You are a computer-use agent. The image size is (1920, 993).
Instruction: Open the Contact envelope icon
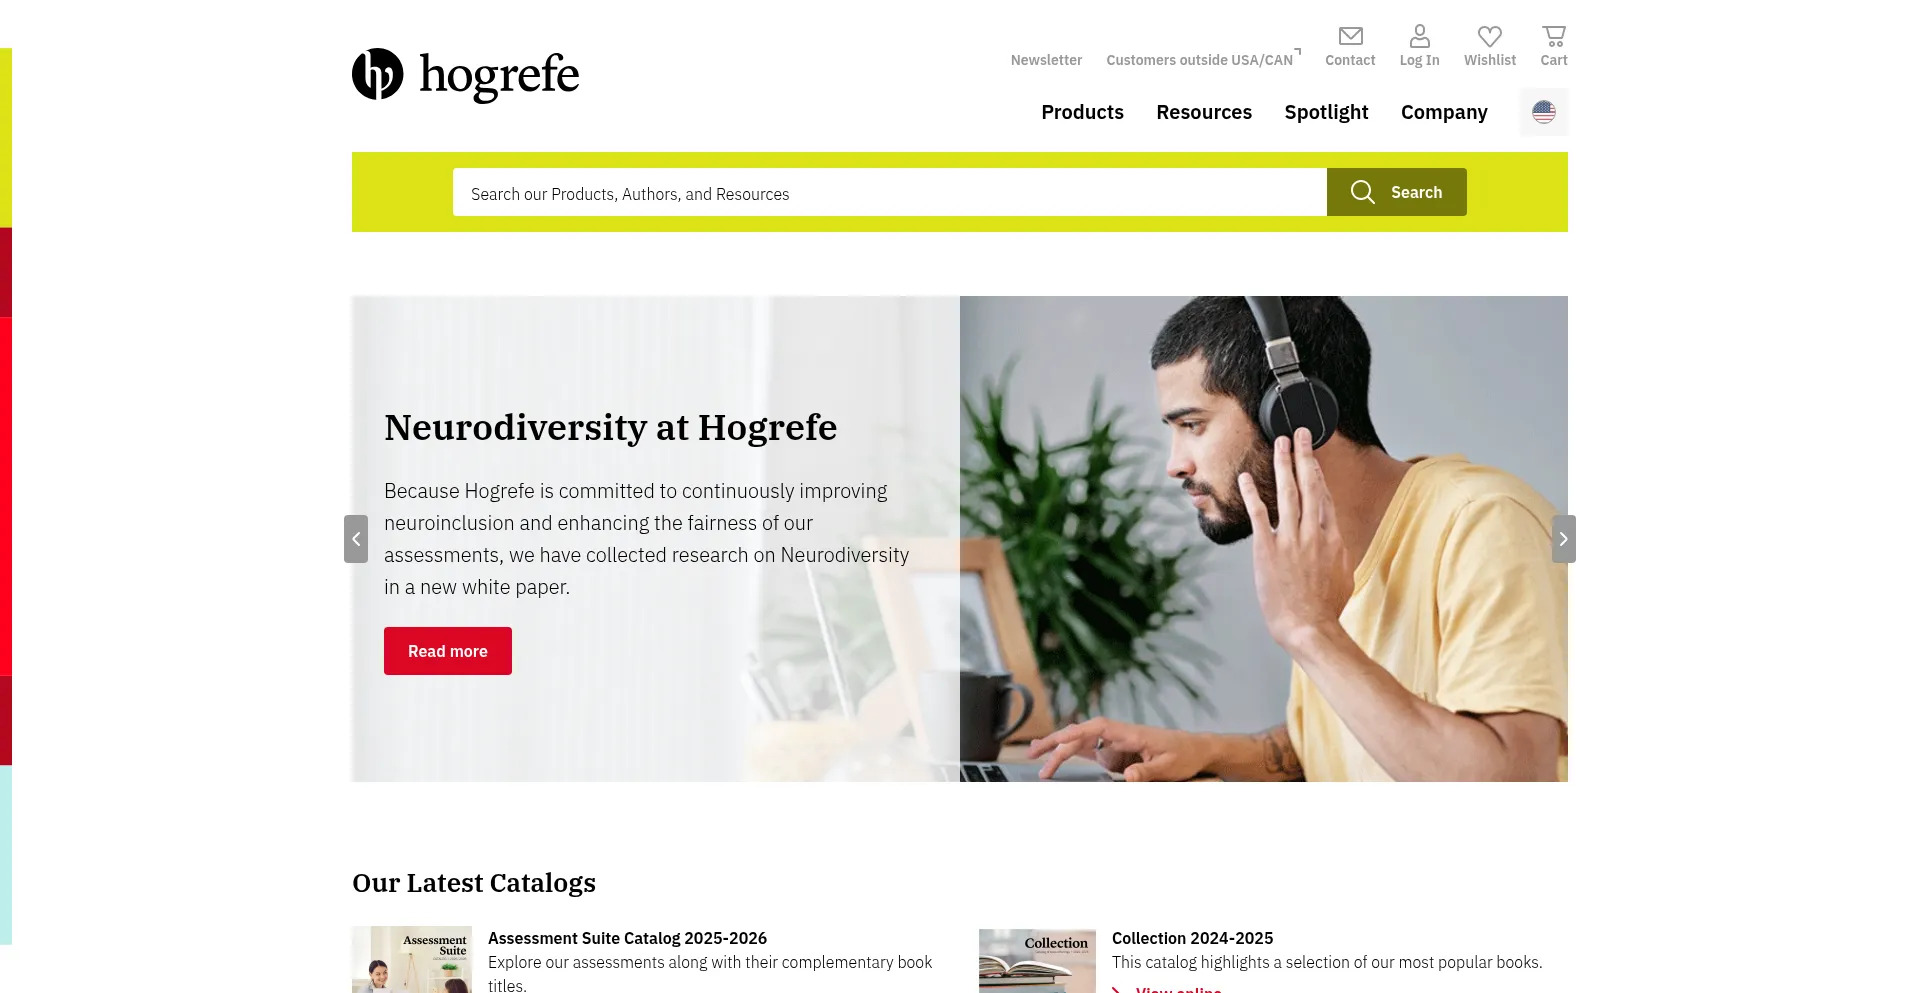coord(1350,37)
